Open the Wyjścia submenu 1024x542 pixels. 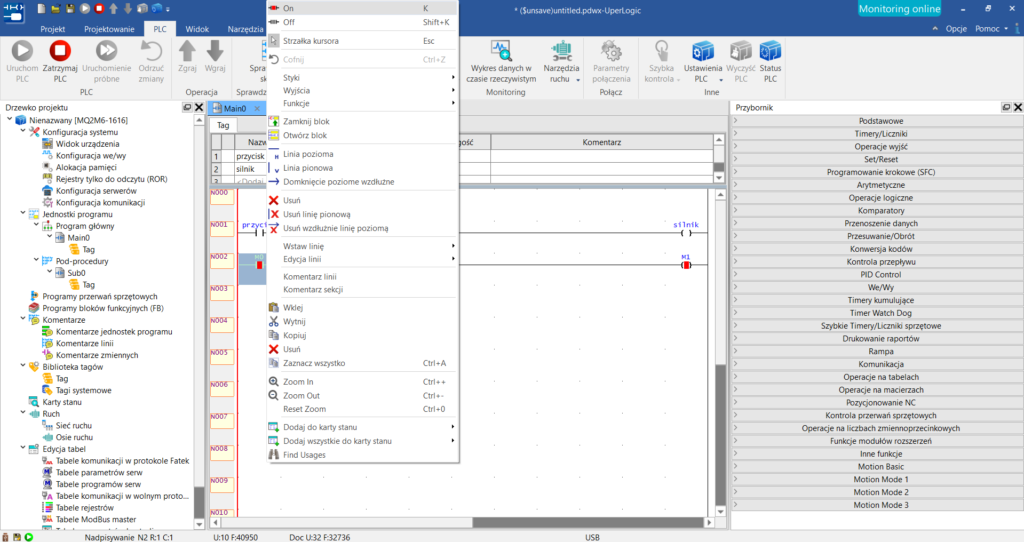coord(362,91)
